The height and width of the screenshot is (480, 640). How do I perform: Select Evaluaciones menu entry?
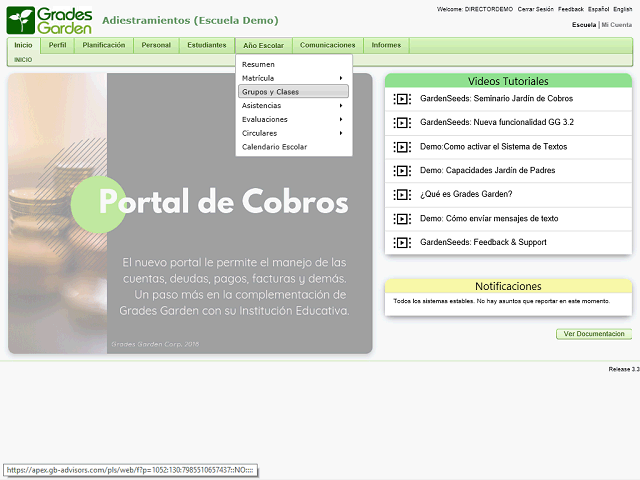coord(293,120)
